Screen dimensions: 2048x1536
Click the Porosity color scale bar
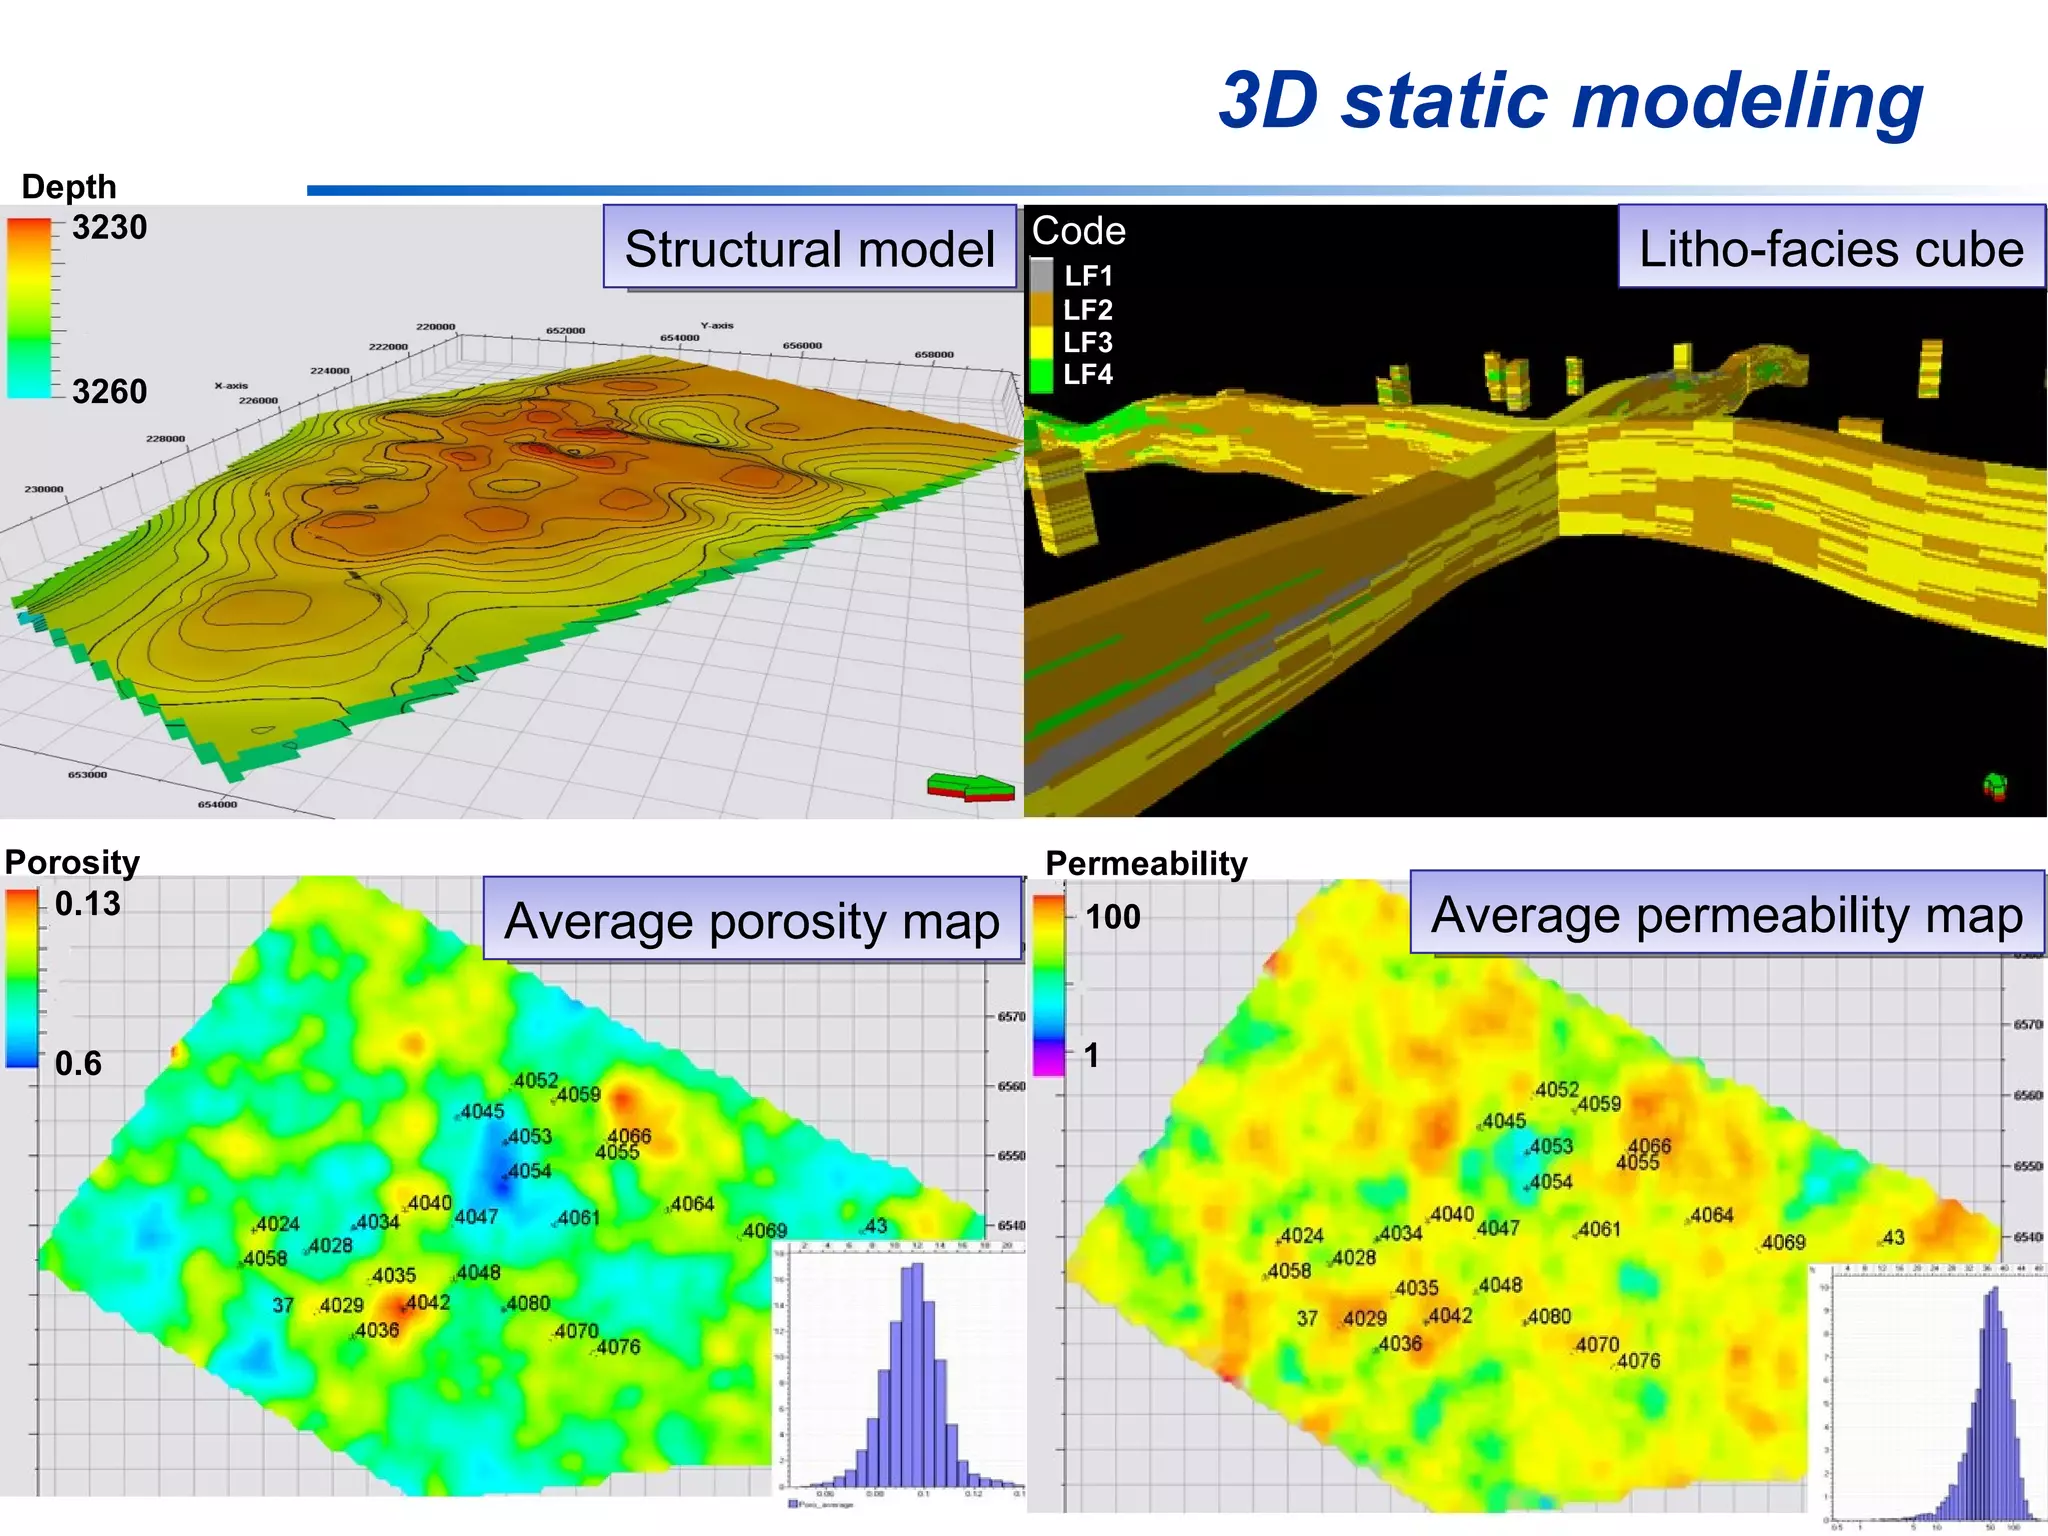[x=22, y=978]
